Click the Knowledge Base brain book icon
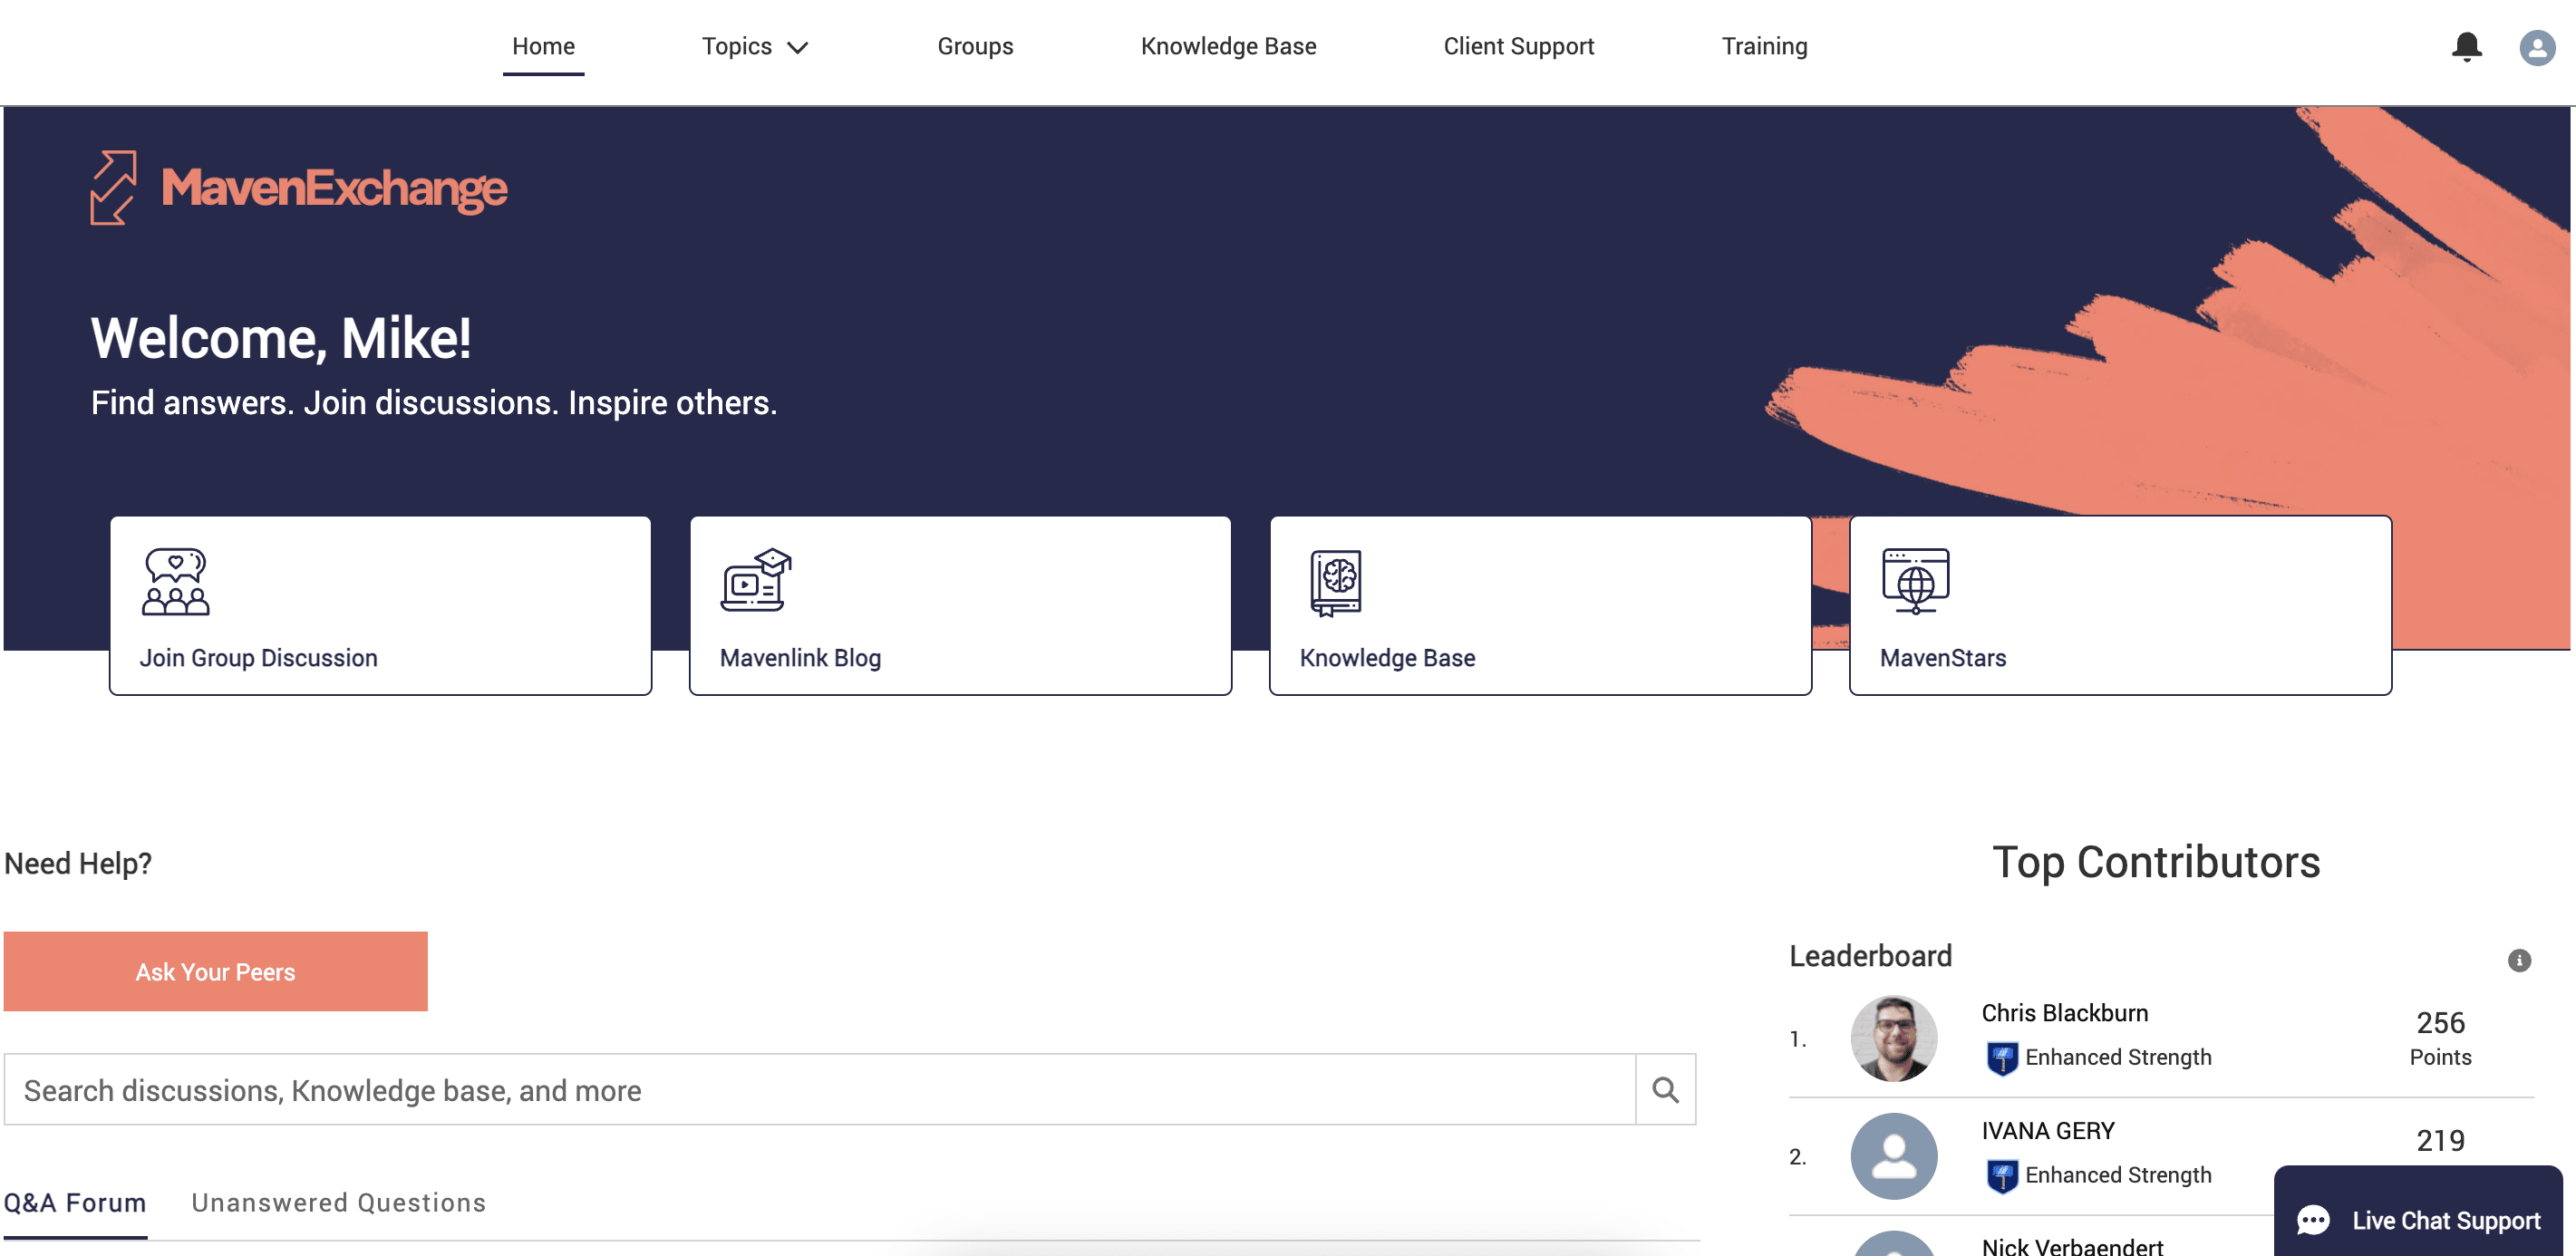The image size is (2576, 1256). pyautogui.click(x=1336, y=582)
